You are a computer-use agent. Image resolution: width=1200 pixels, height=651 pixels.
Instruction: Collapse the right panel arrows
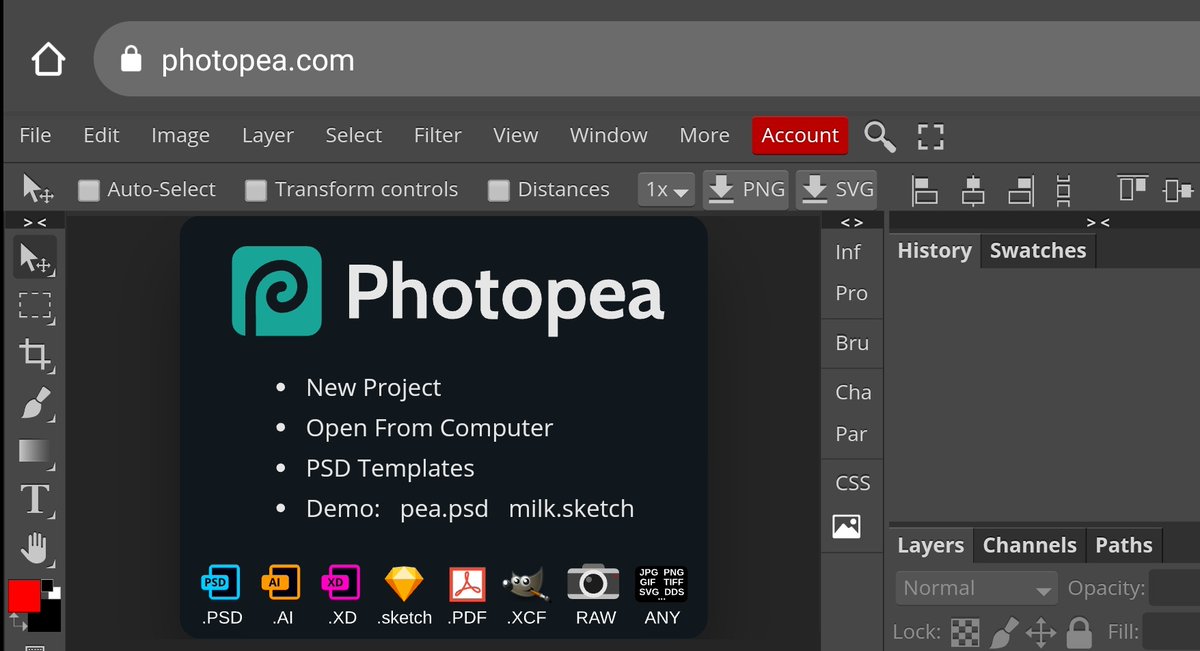1097,221
